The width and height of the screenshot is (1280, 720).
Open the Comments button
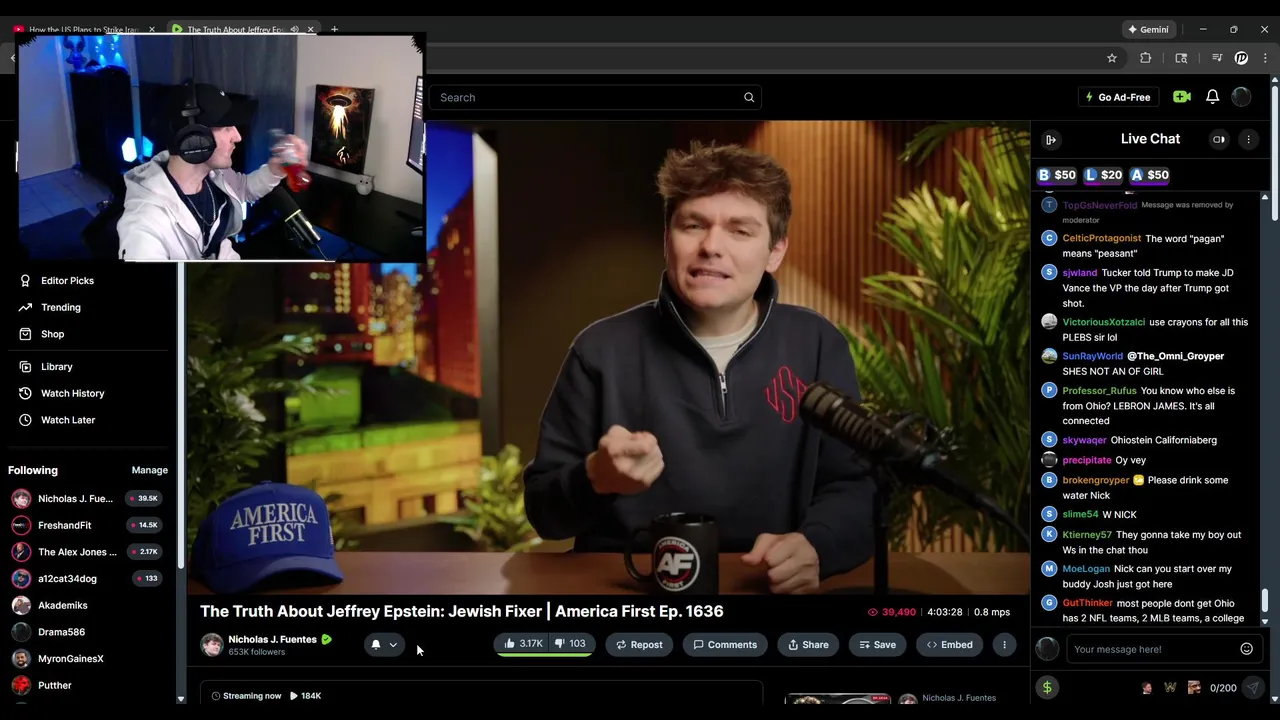point(725,645)
